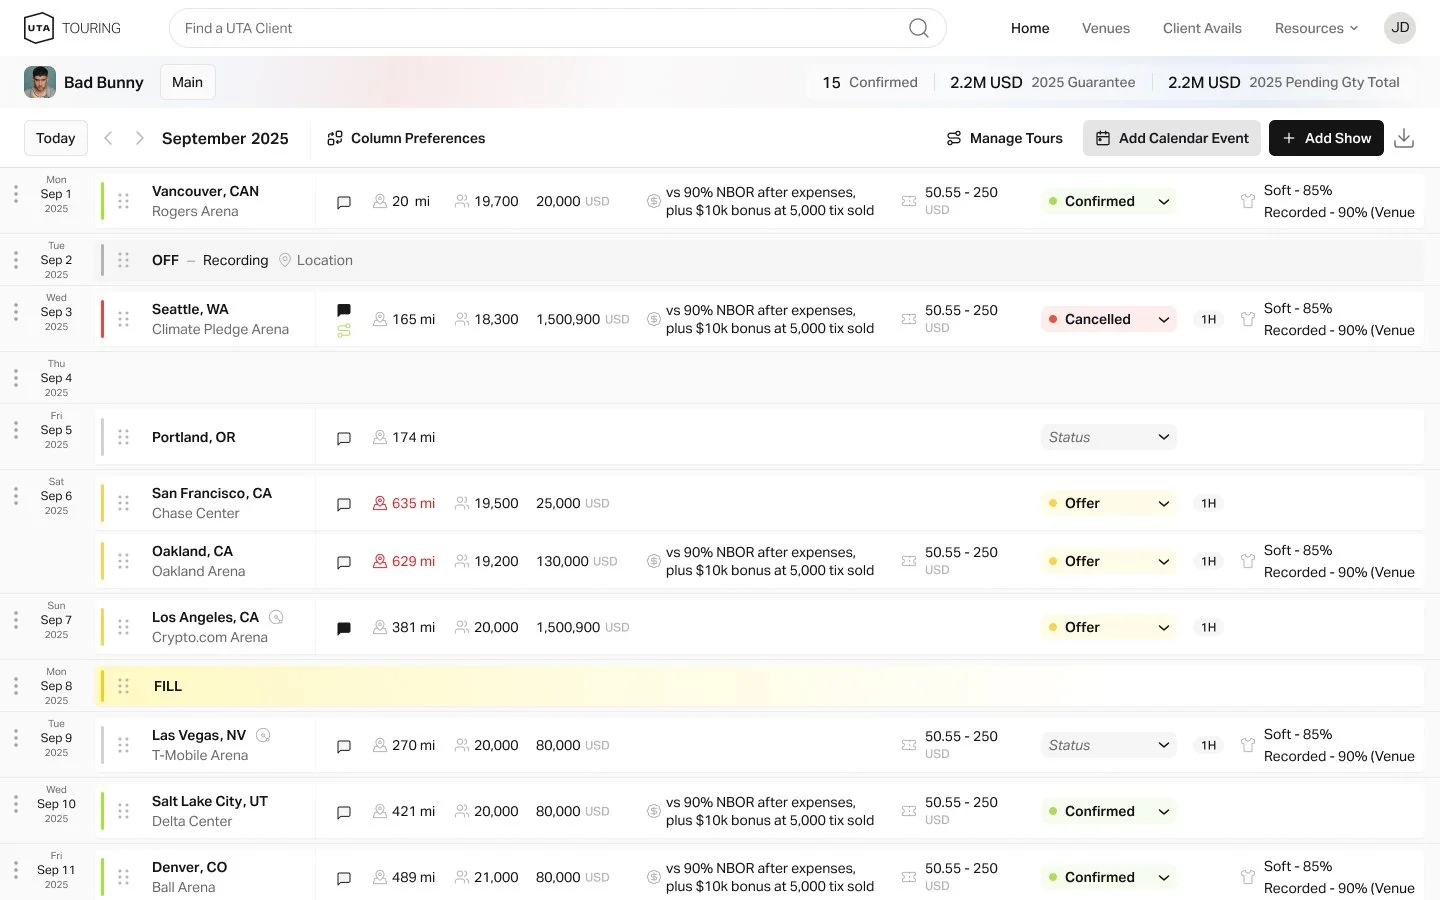
Task: Open the Offer status dropdown for Los Angeles
Action: [x=1109, y=627]
